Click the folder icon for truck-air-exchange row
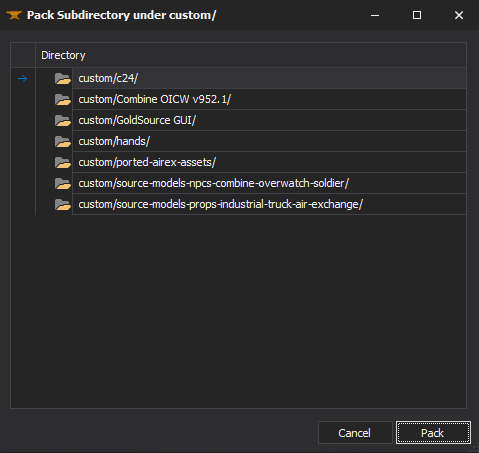Image resolution: width=479 pixels, height=453 pixels. 63,205
